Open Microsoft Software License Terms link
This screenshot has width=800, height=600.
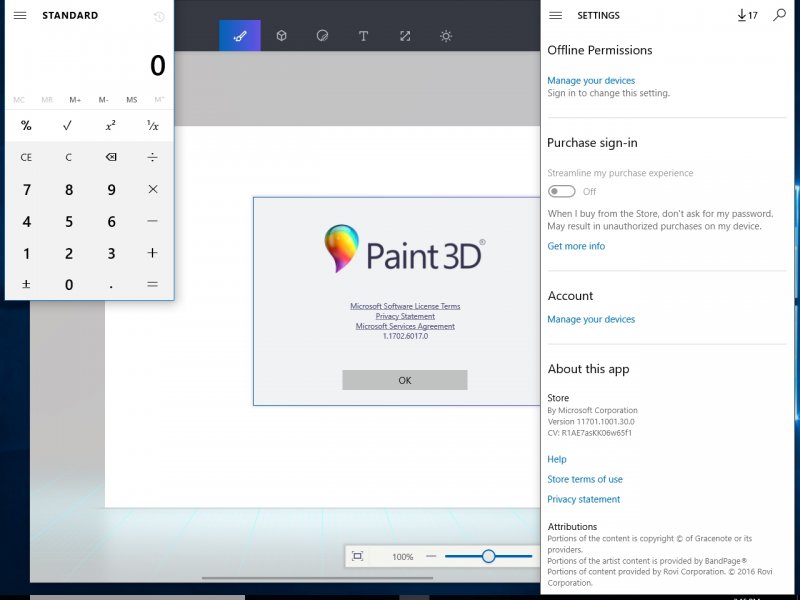click(x=405, y=306)
